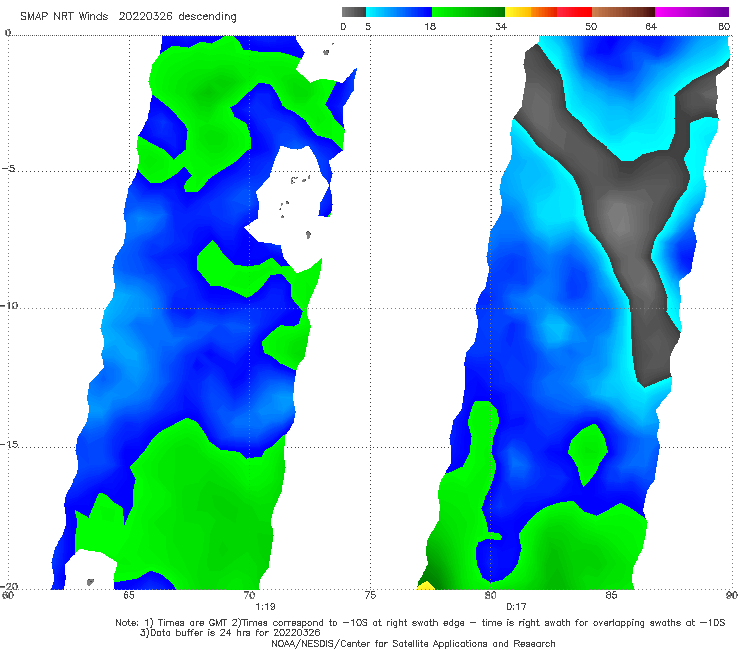Click the note line starting 'Note: 1) Times are GMT'
The image size is (740, 650).
[x=420, y=623]
